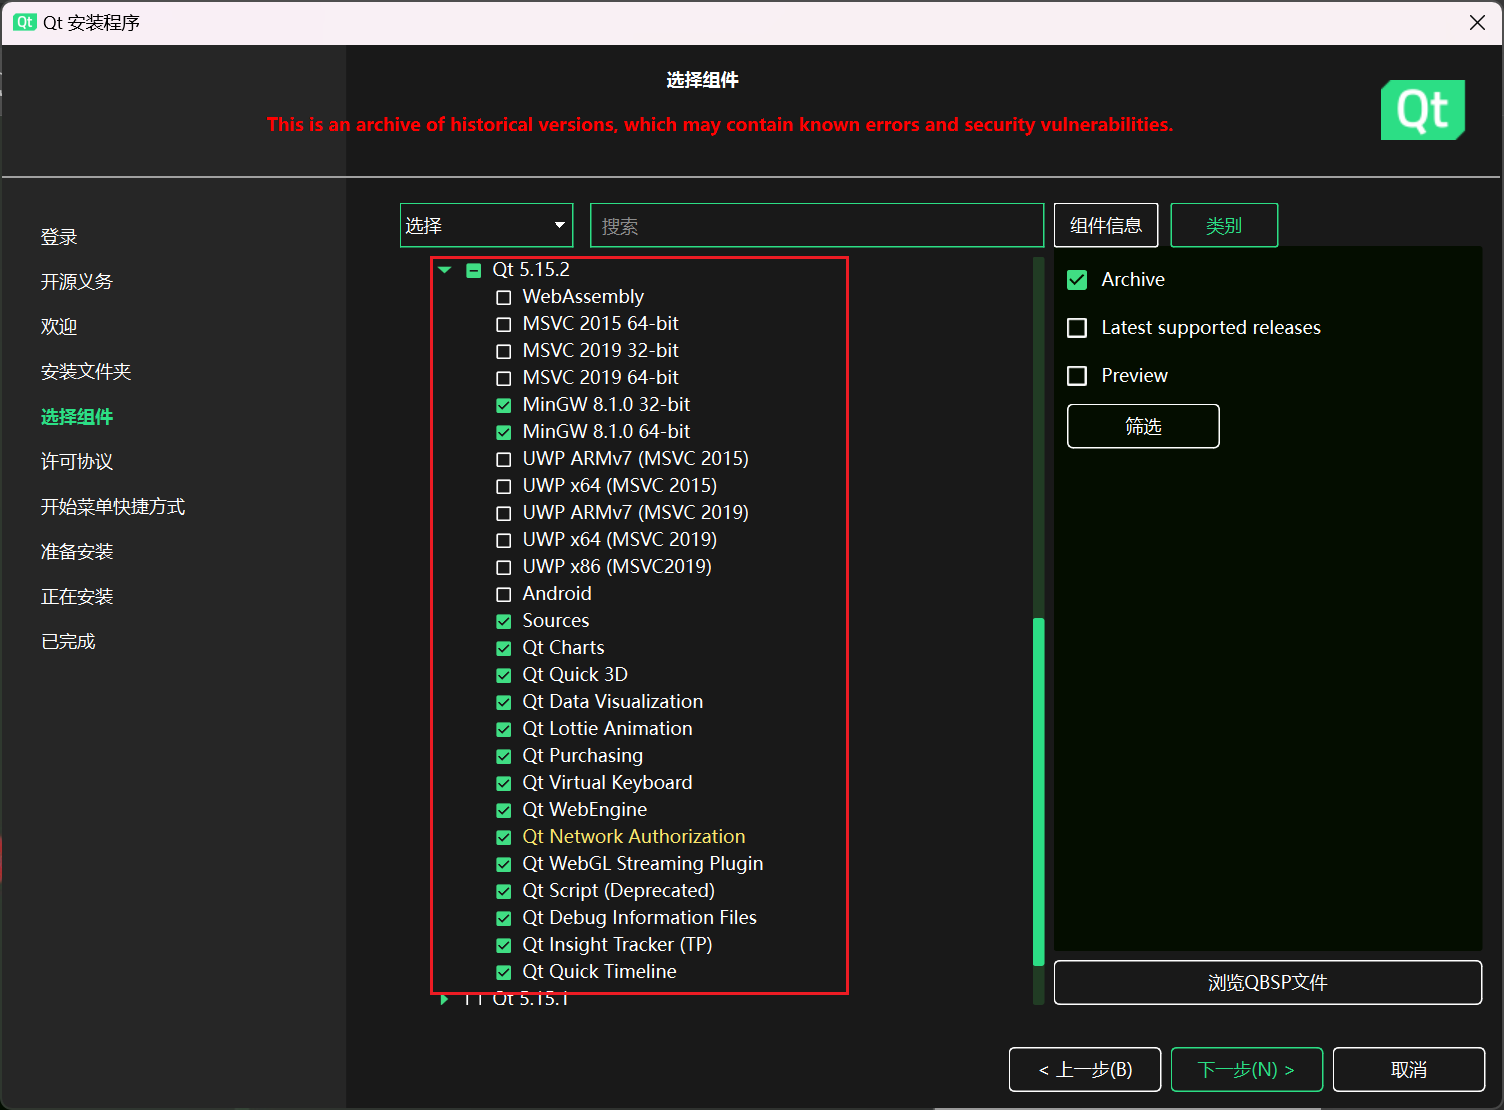Viewport: 1504px width, 1110px height.
Task: Enable Latest supported releases filter
Action: (1077, 328)
